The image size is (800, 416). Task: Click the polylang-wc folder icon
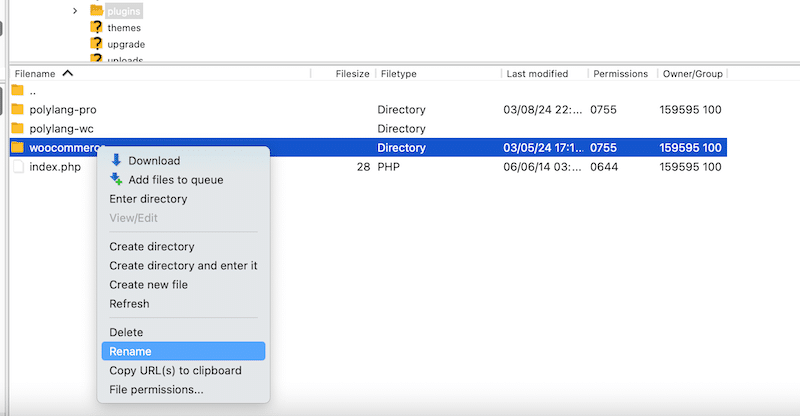point(17,128)
